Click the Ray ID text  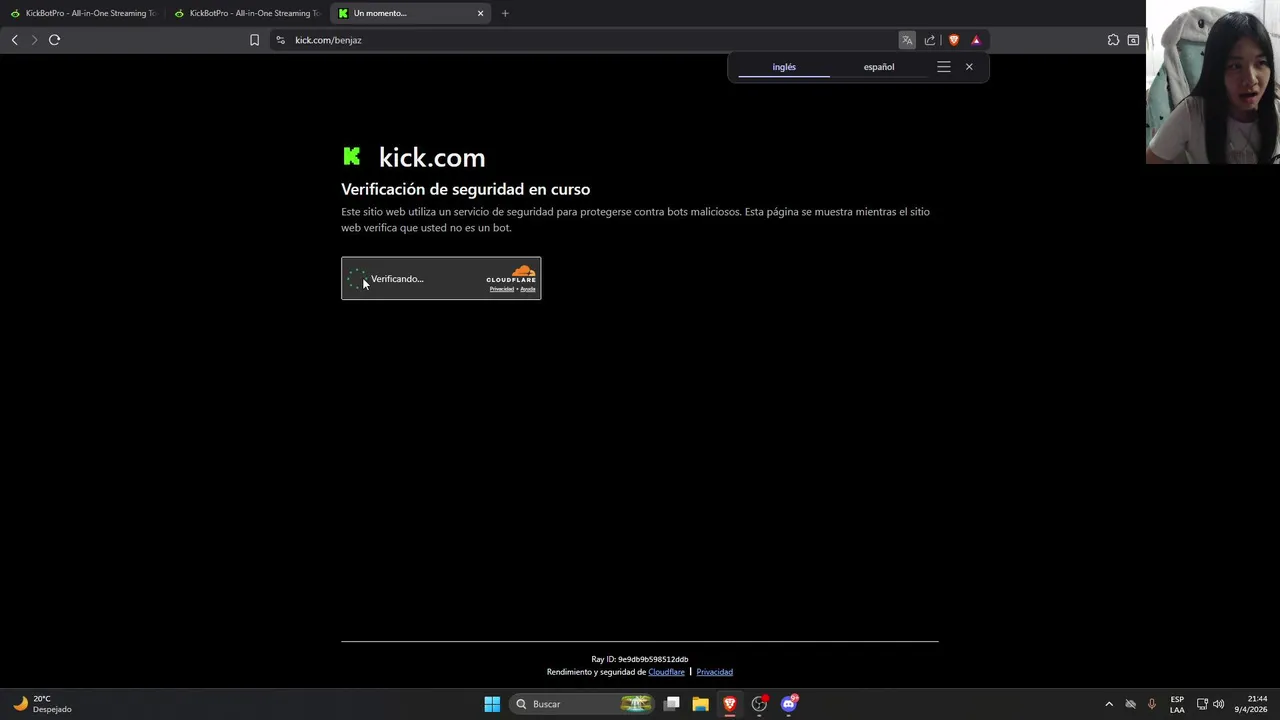pos(640,659)
